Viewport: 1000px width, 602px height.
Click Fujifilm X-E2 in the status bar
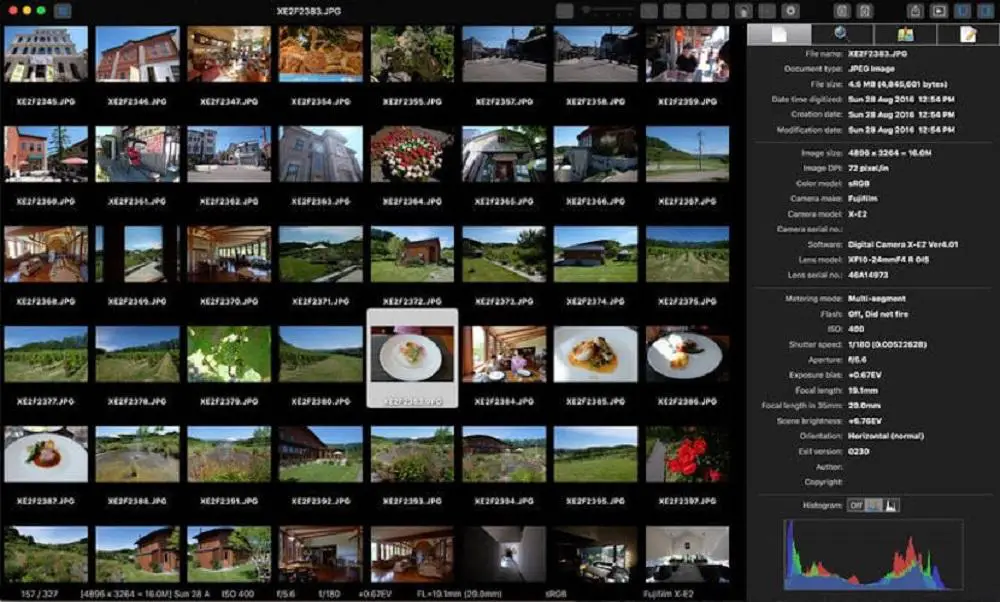pos(668,594)
